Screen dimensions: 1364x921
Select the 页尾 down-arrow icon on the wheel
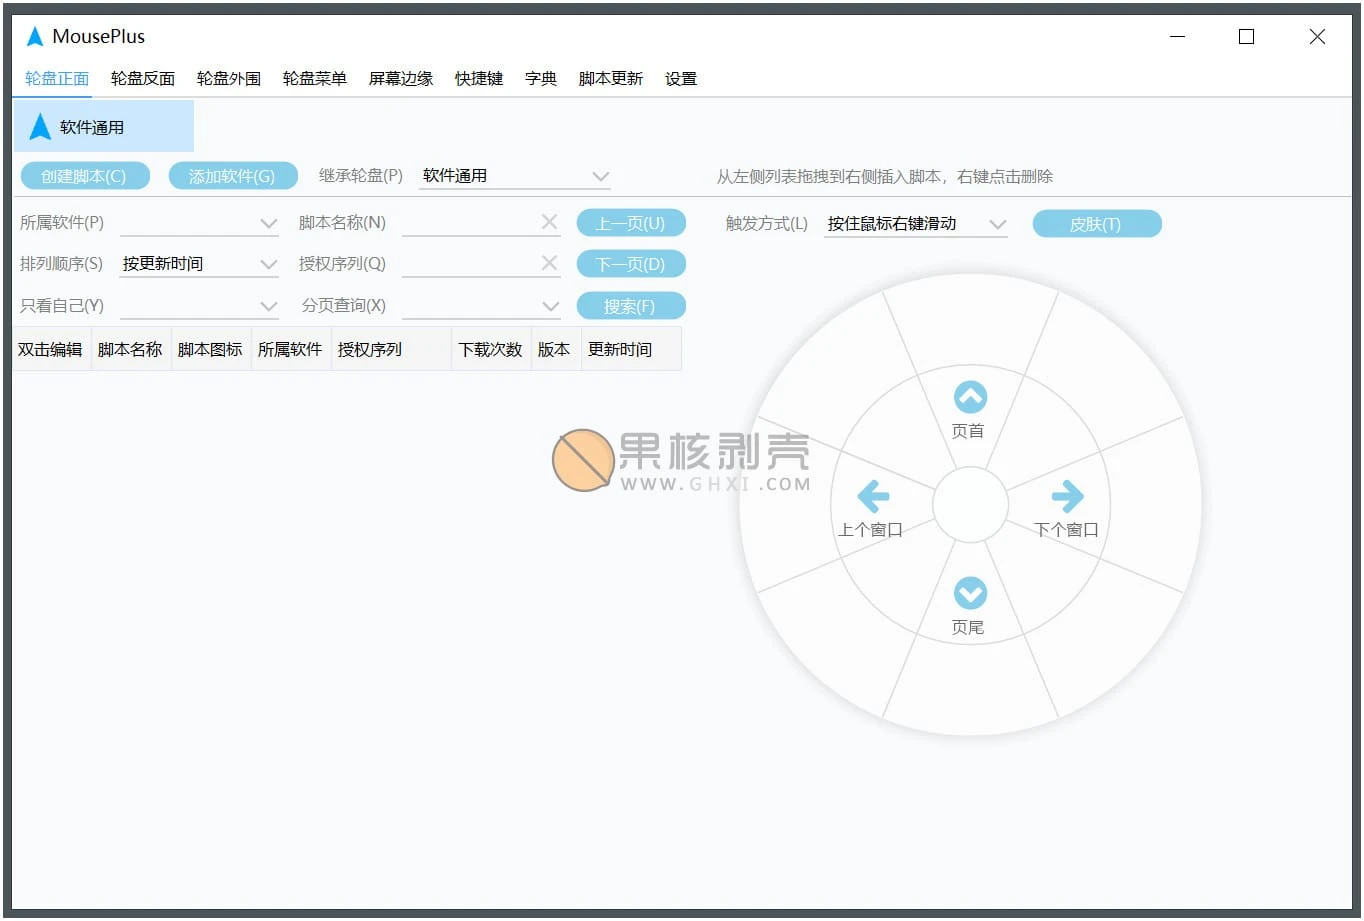[969, 594]
